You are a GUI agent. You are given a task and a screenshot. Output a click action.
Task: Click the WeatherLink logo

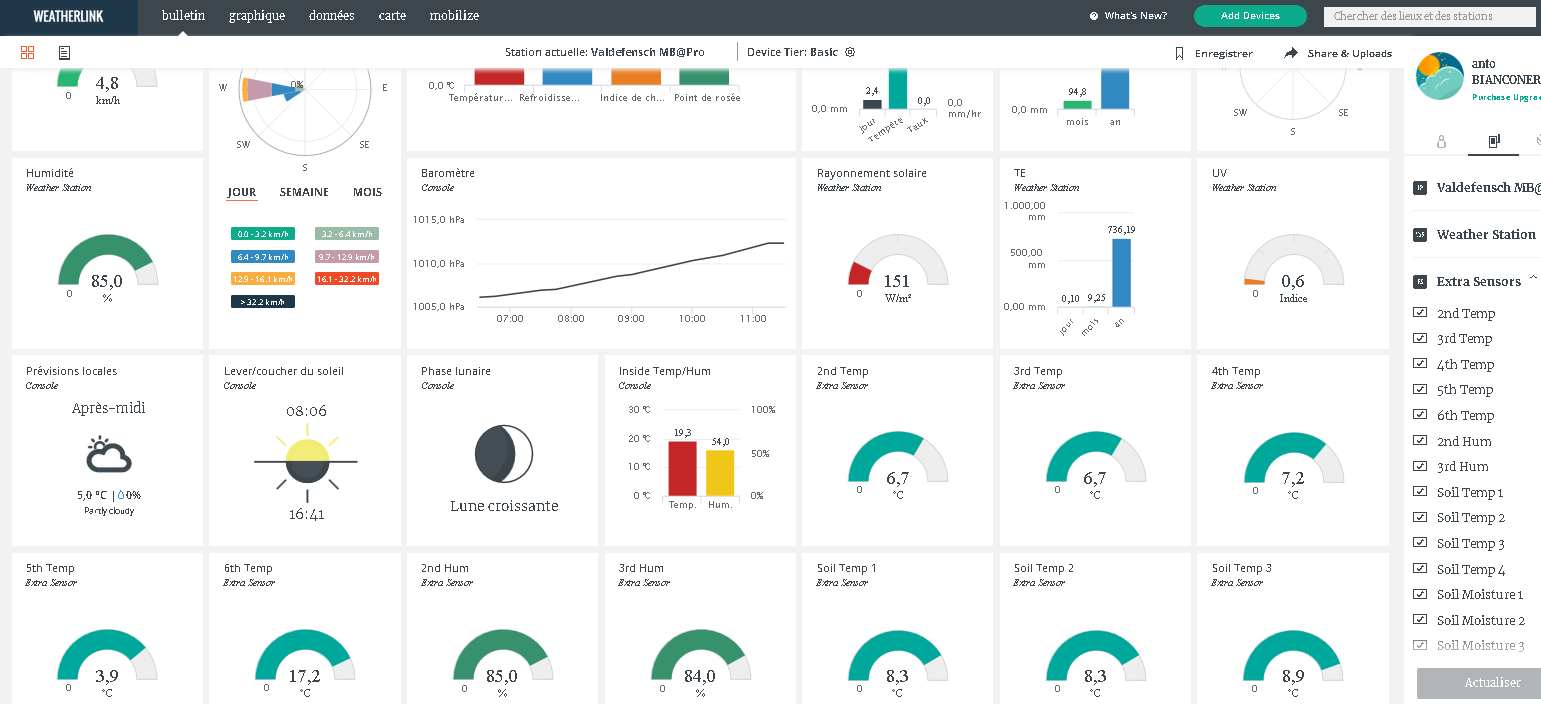(69, 16)
